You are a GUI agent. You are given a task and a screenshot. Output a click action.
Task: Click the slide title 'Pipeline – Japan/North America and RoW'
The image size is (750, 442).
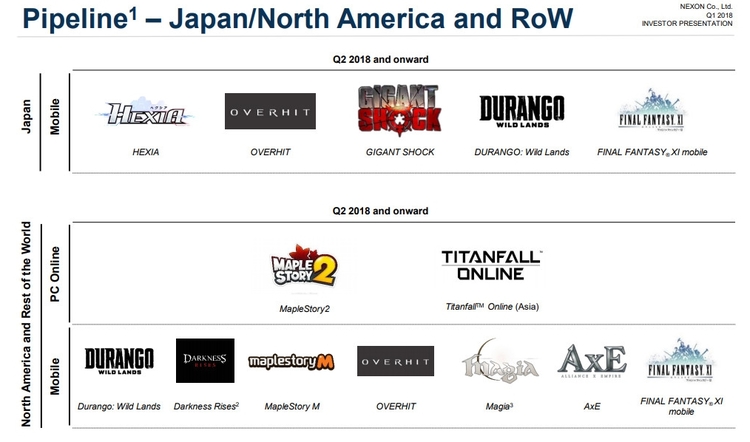(x=298, y=19)
